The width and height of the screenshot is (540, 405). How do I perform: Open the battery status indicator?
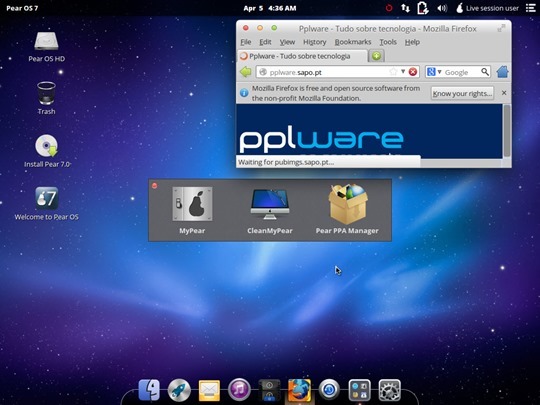pyautogui.click(x=423, y=8)
